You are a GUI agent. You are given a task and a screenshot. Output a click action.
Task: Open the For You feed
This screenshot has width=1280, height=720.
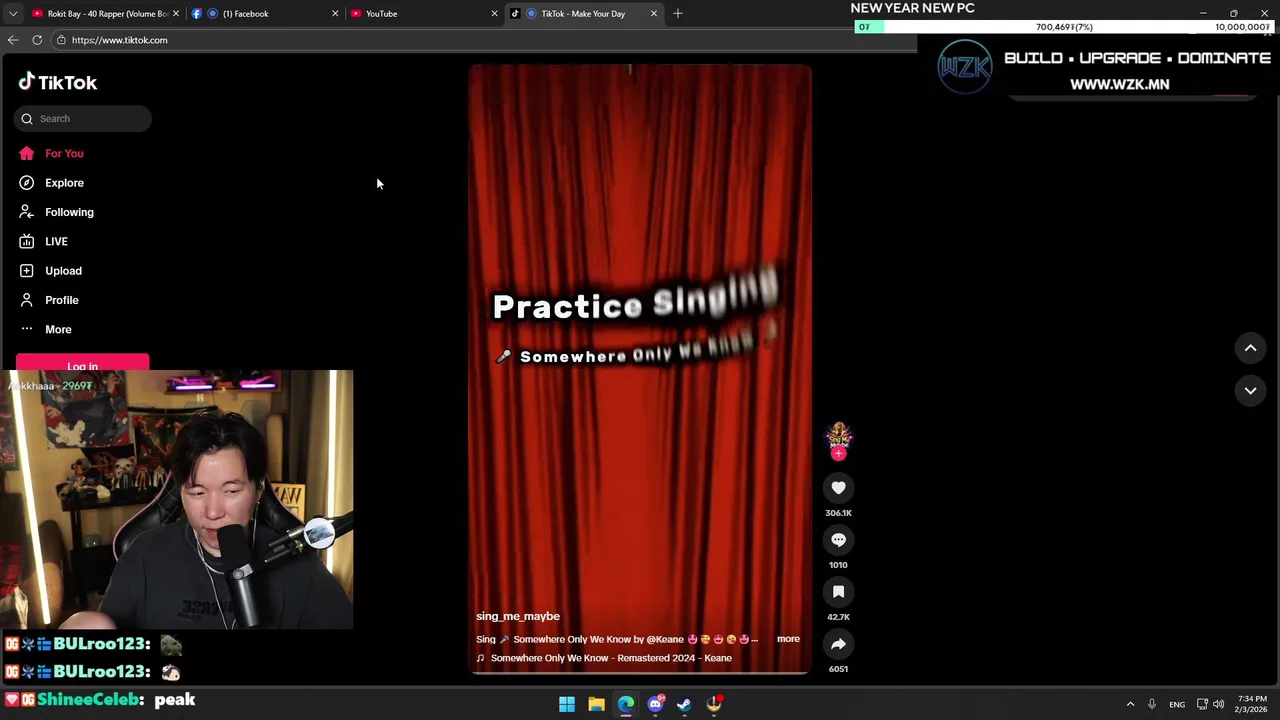pyautogui.click(x=64, y=153)
